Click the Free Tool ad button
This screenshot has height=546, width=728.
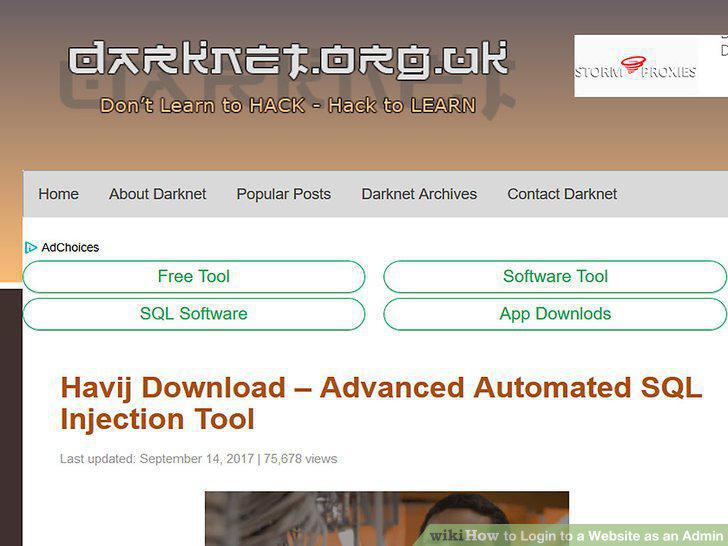(x=194, y=276)
